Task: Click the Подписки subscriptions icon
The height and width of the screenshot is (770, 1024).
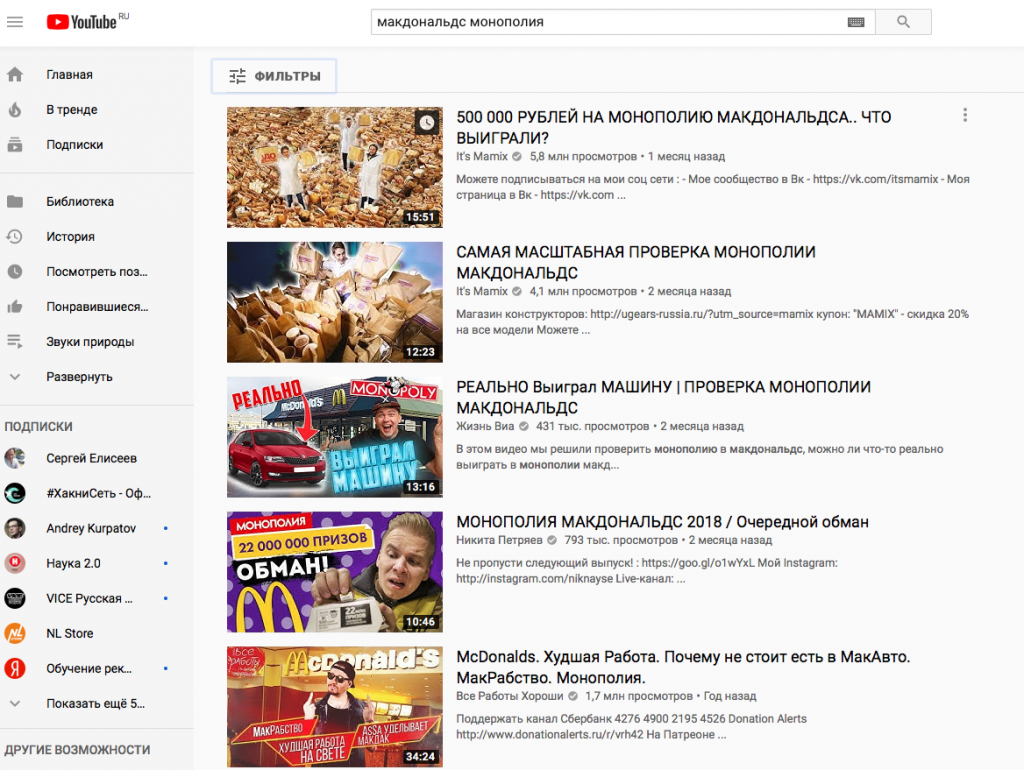Action: [x=15, y=144]
